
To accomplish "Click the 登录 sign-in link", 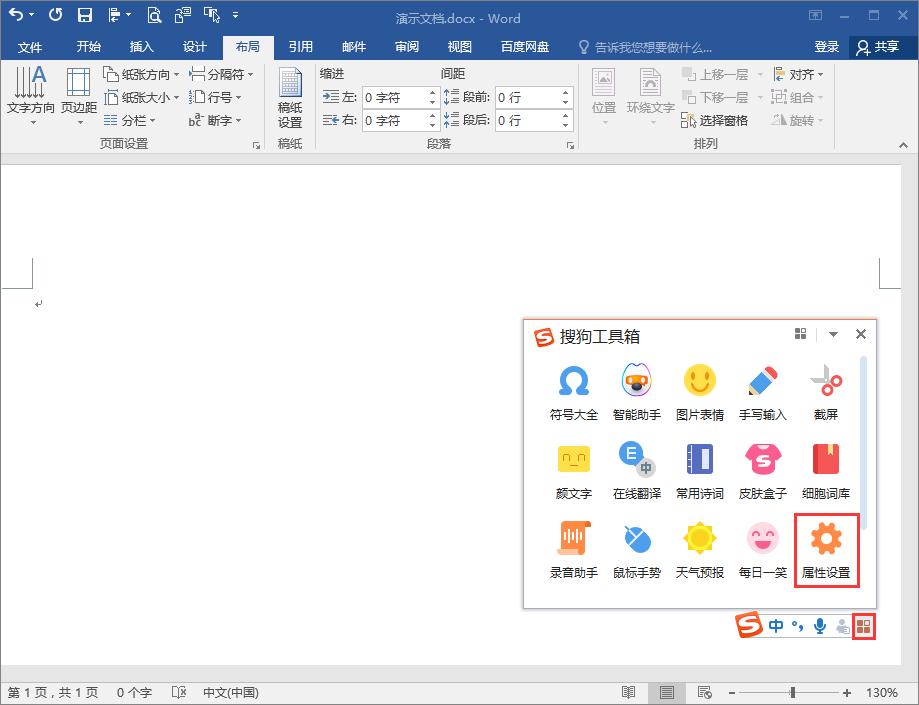I will pyautogui.click(x=827, y=46).
